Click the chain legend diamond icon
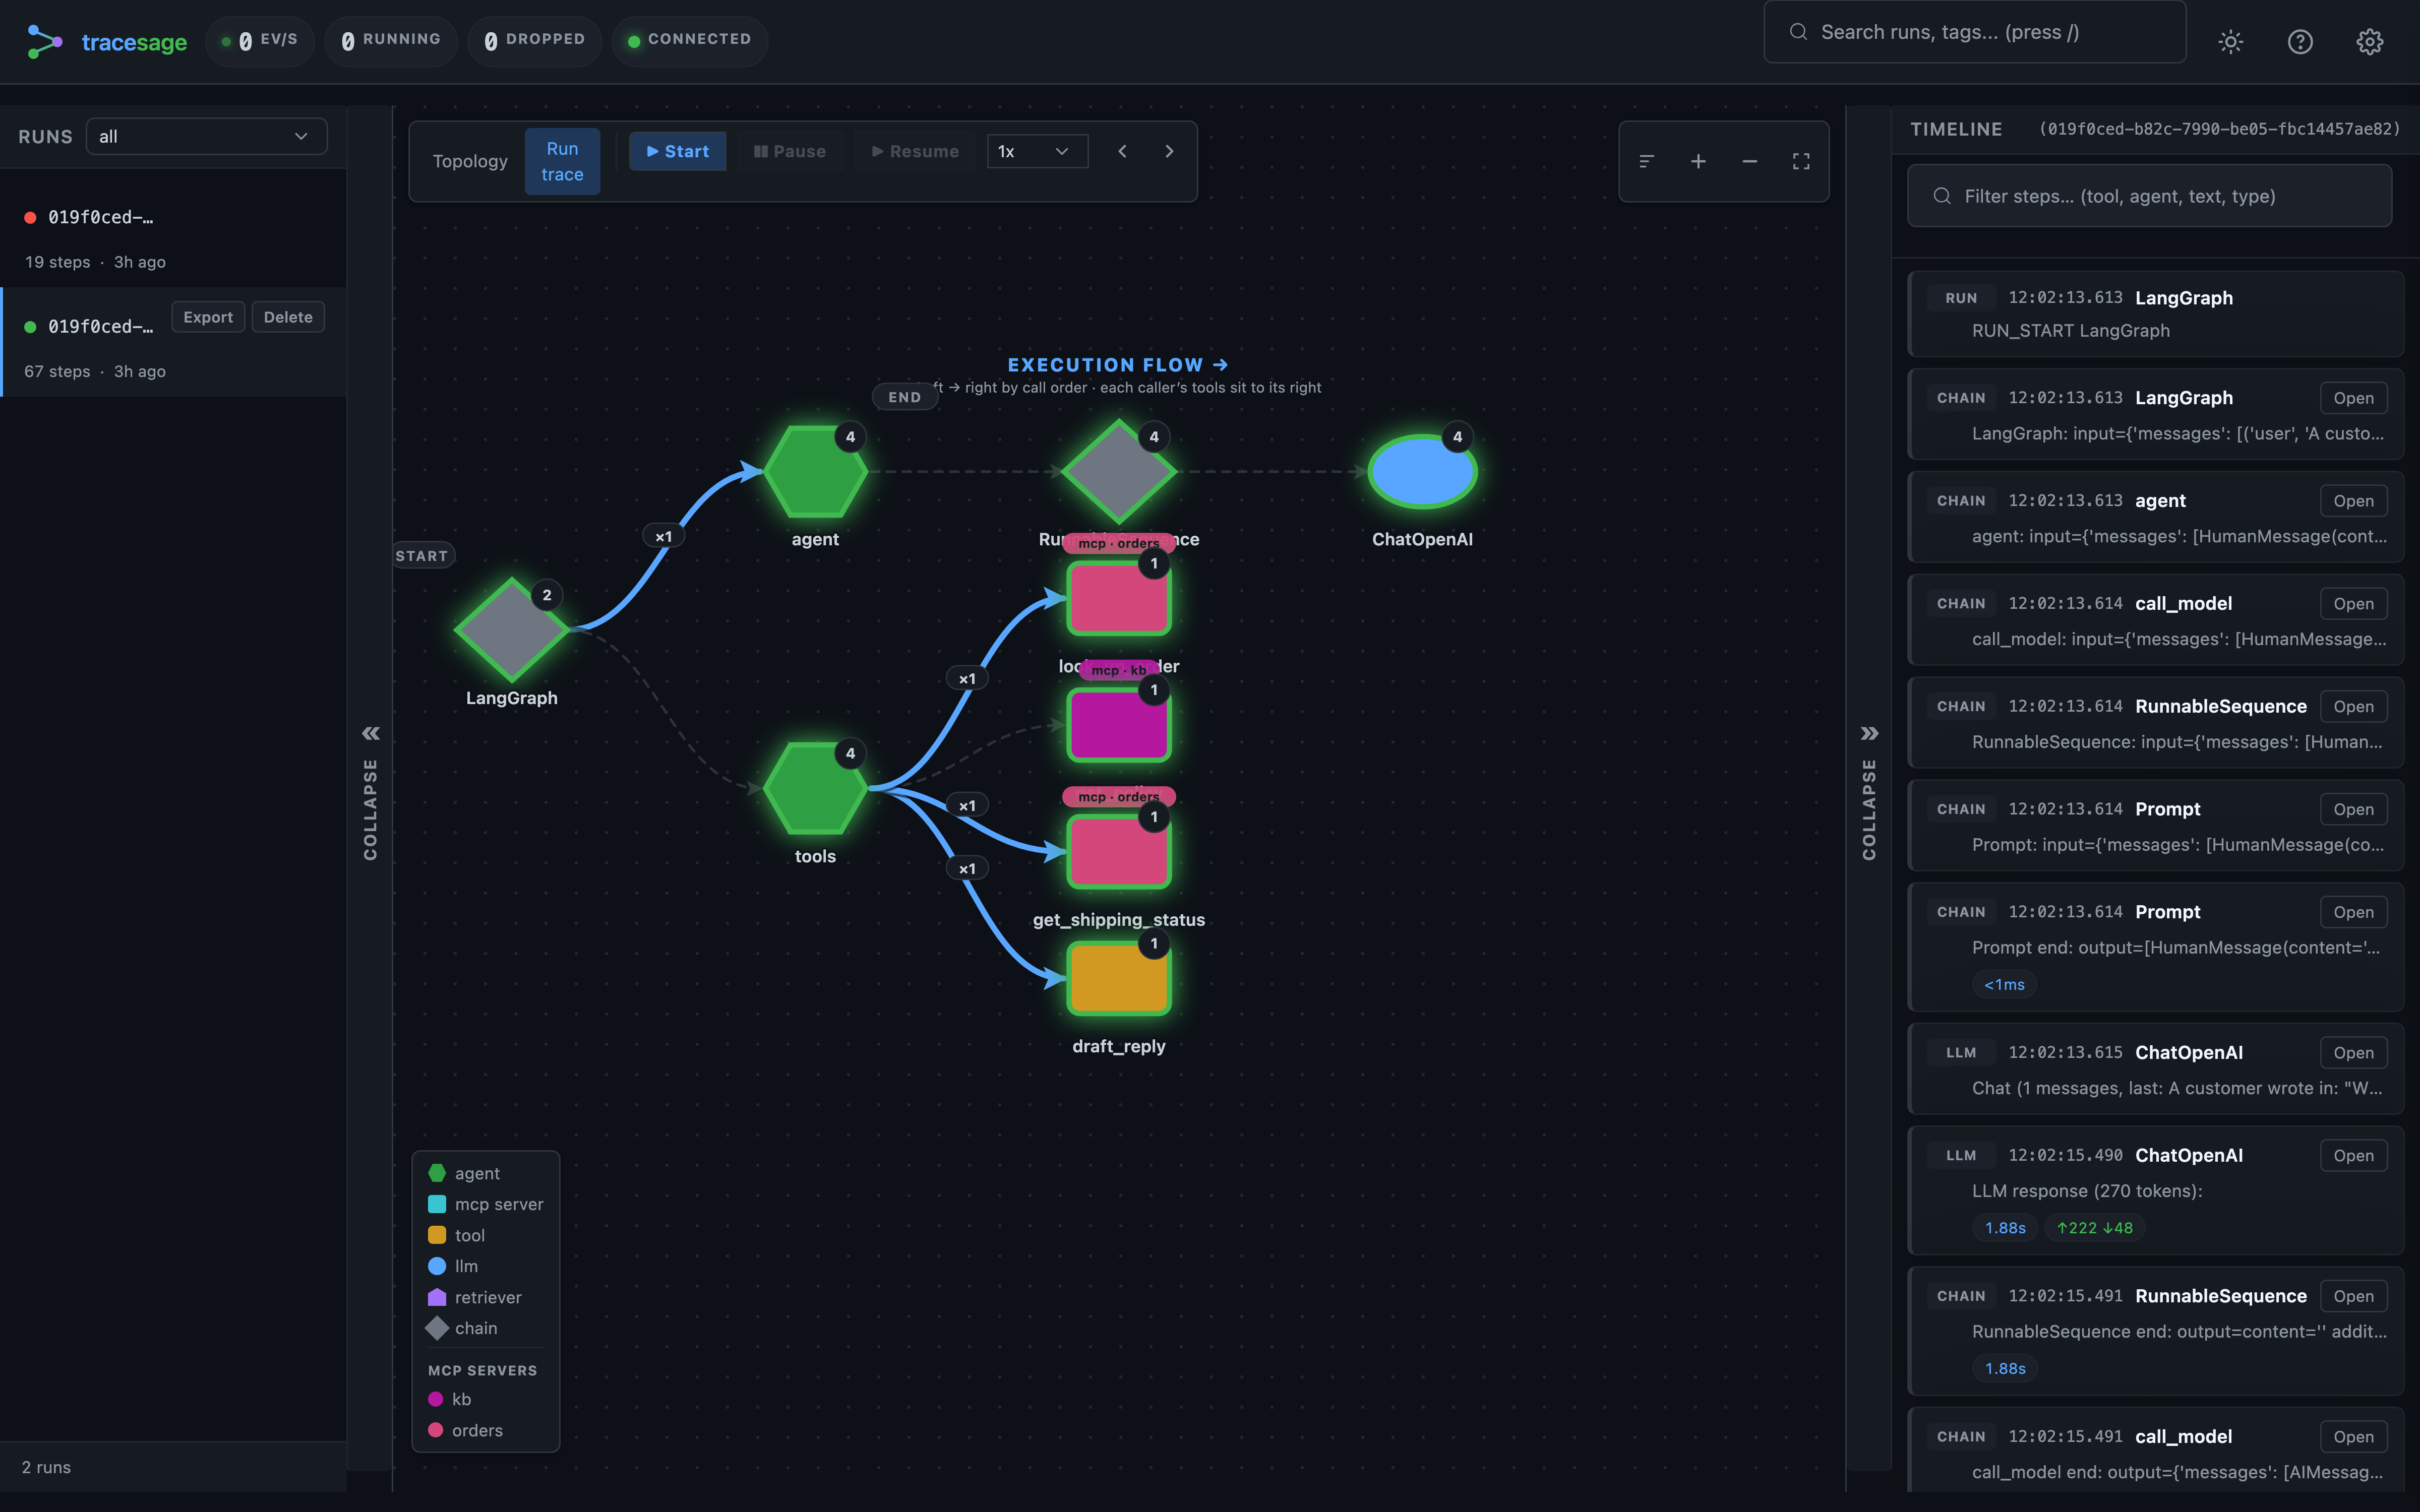This screenshot has width=2420, height=1512. point(437,1328)
